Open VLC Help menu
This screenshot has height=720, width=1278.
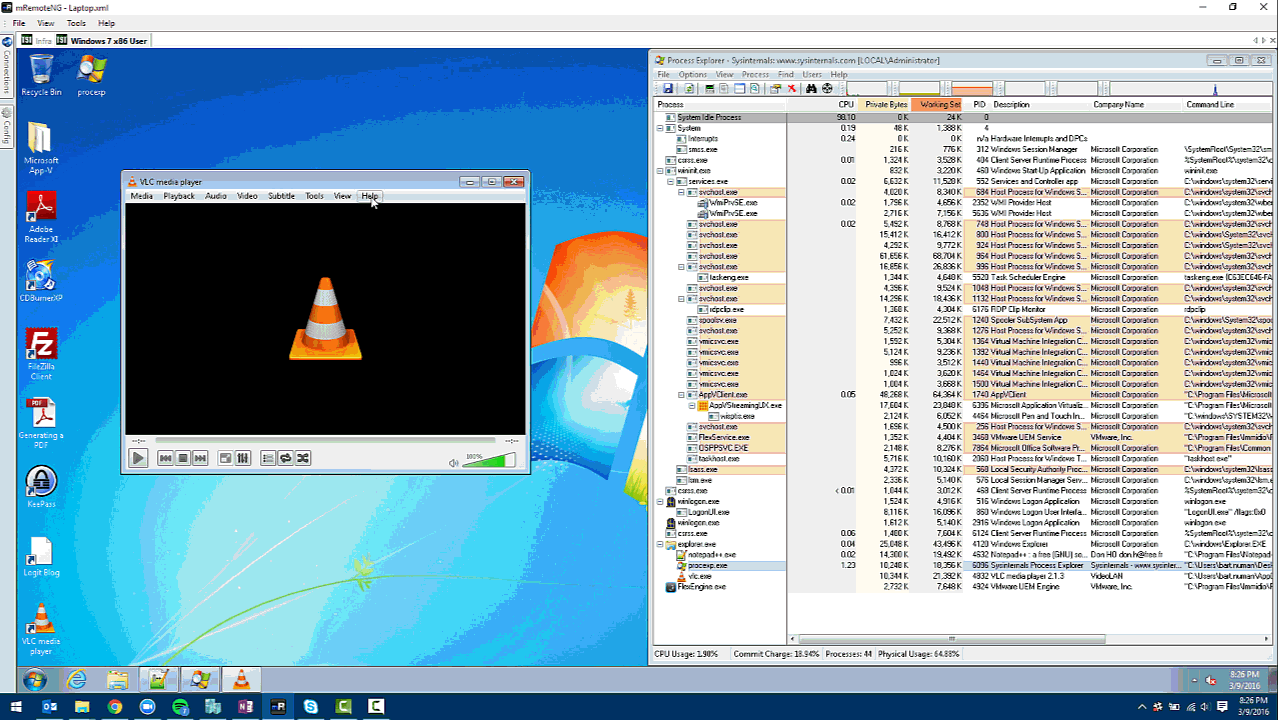[370, 196]
